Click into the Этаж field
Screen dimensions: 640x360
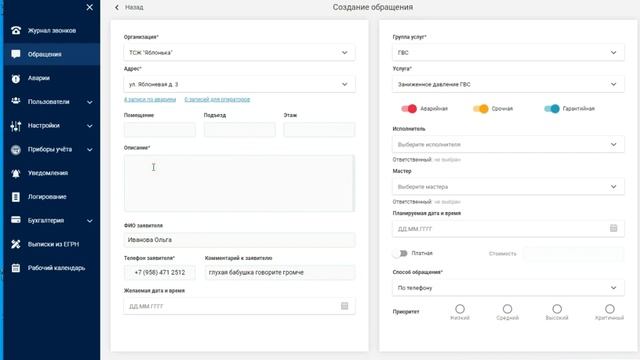pos(319,130)
